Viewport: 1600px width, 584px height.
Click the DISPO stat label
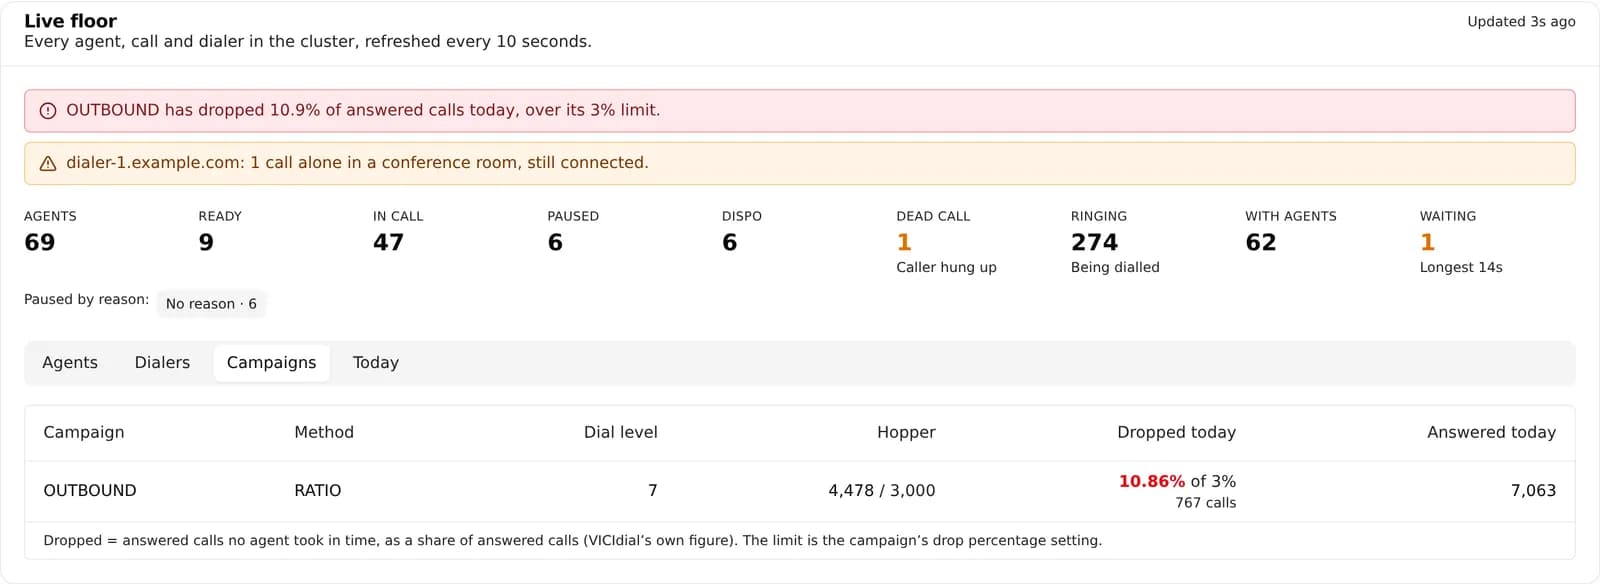742,216
